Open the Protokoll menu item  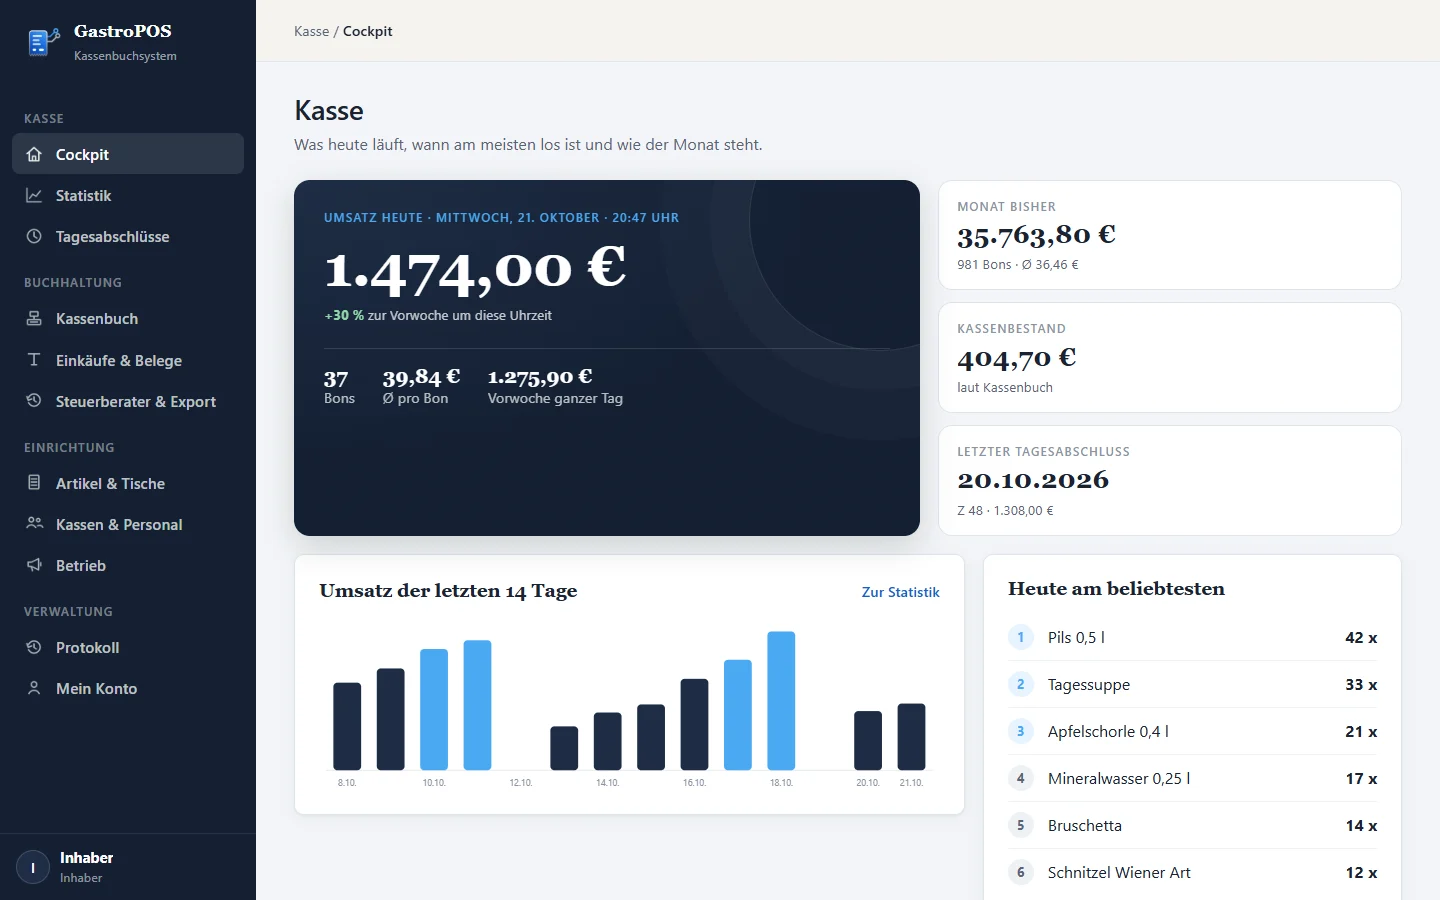click(x=128, y=647)
